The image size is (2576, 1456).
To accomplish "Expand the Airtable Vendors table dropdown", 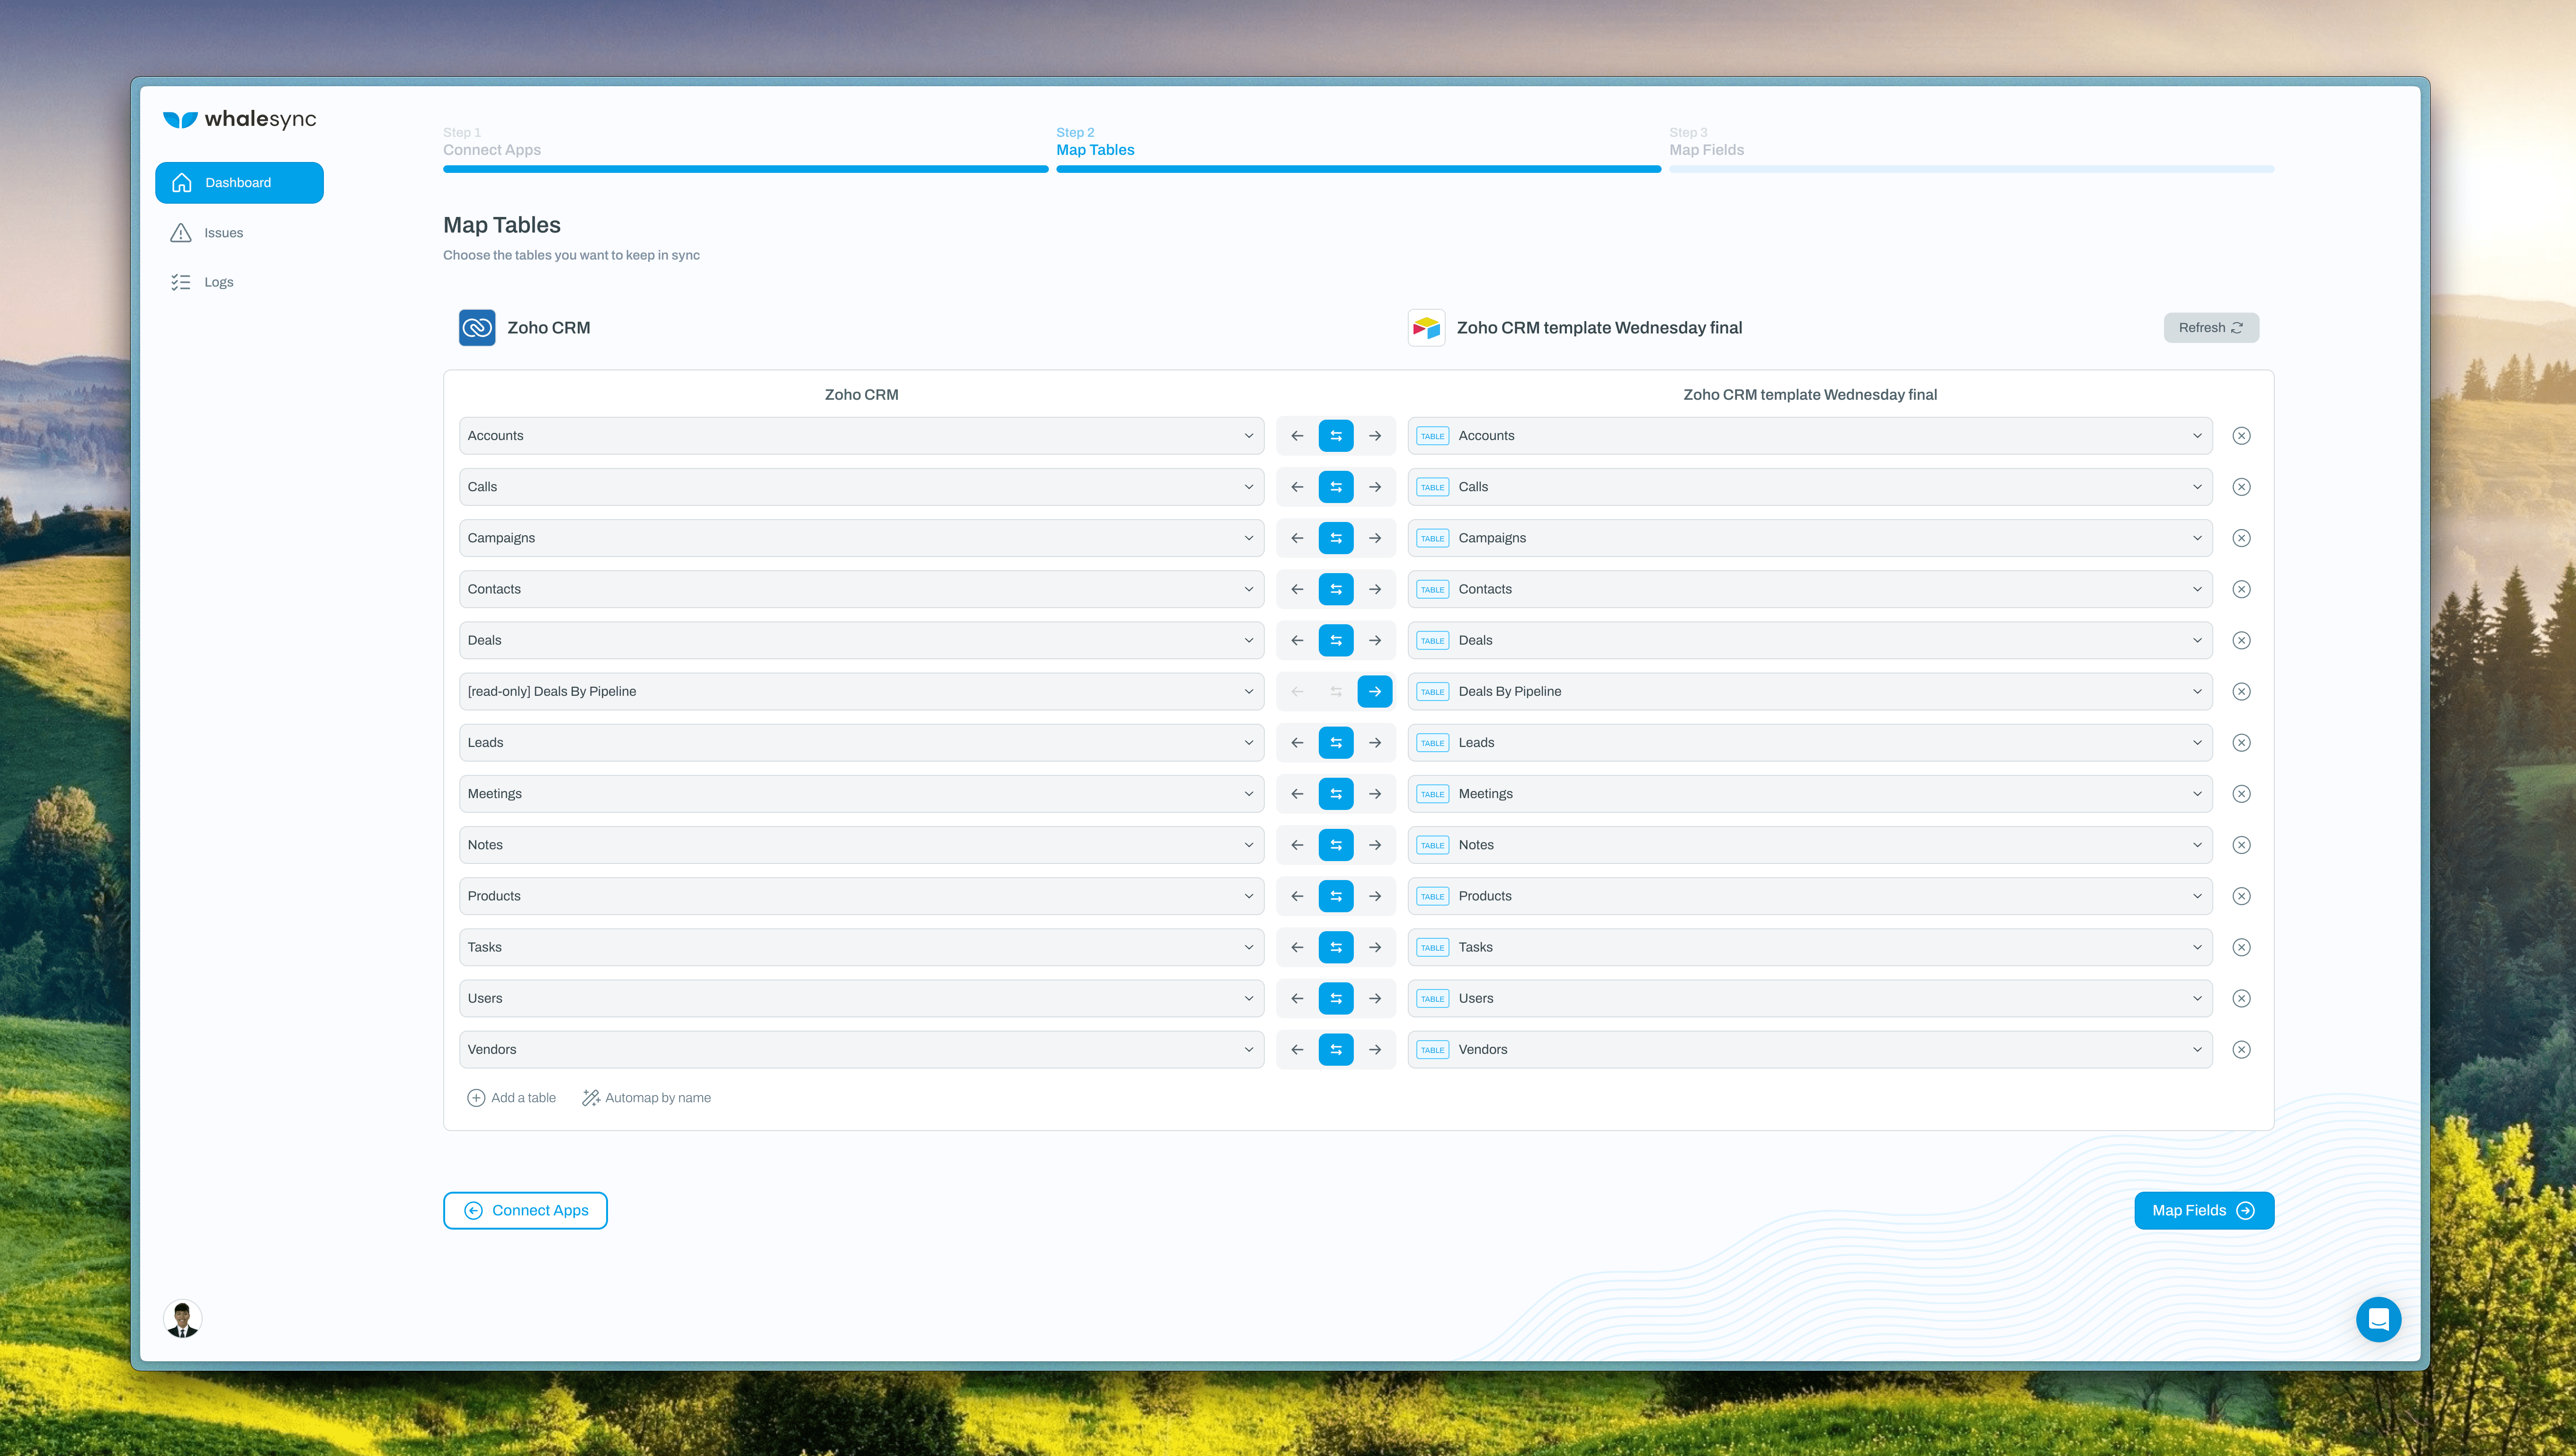I will (x=1810, y=1049).
